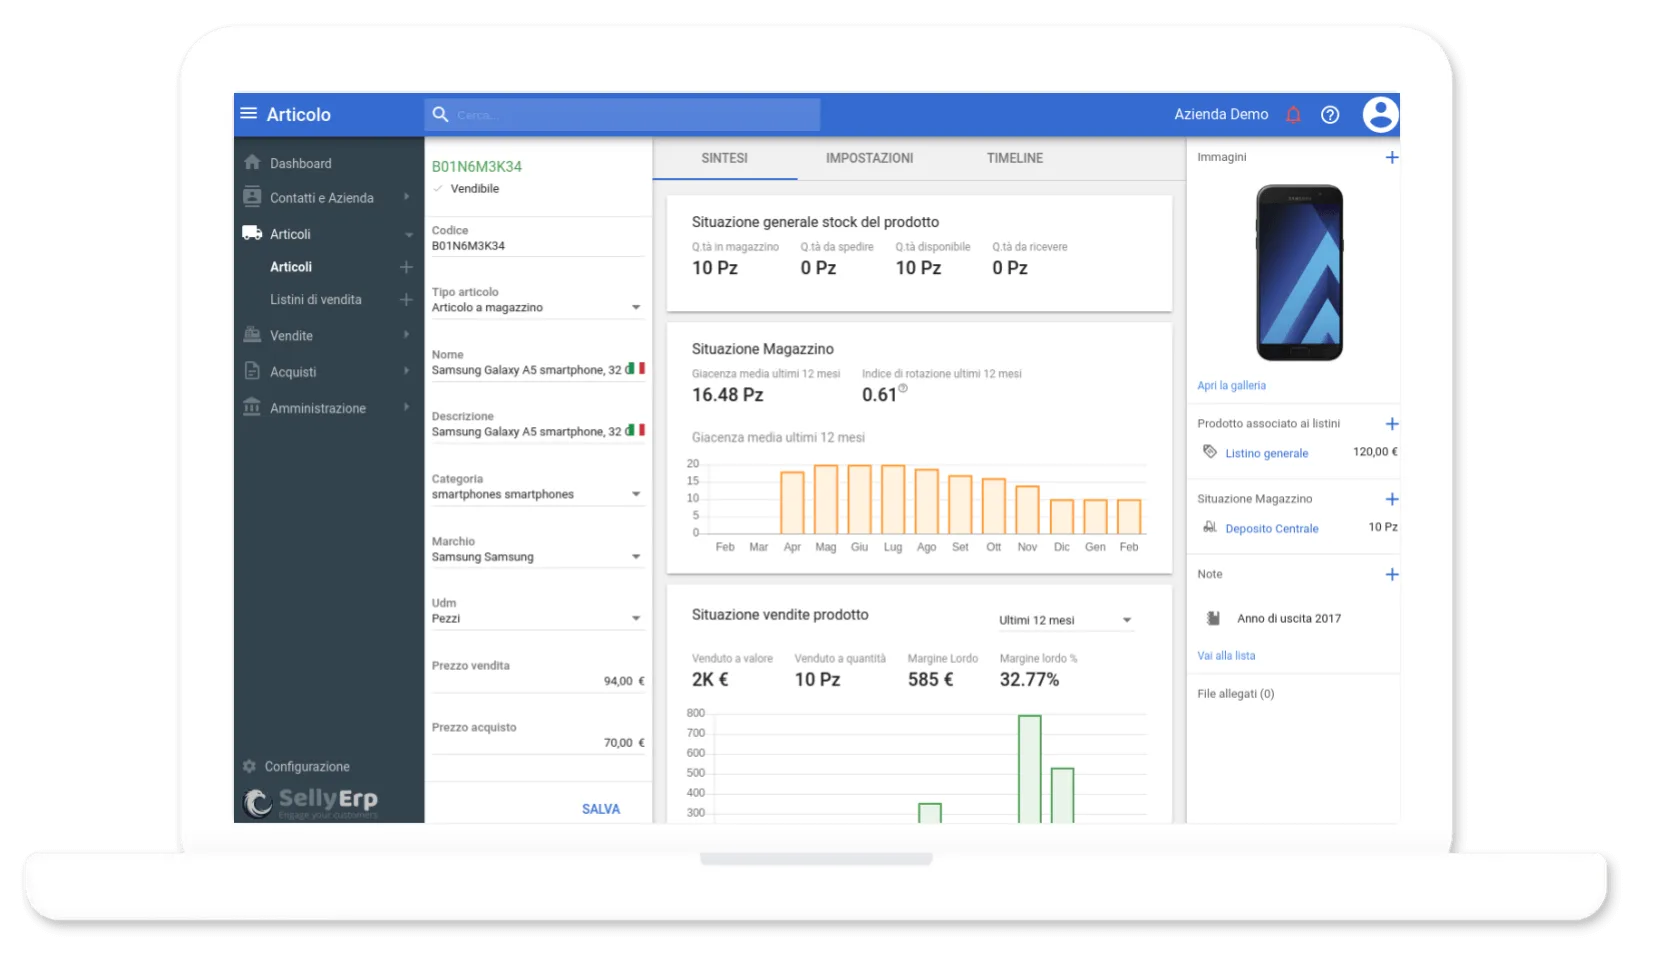Screen dimensions: 1680x971
Task: Click the rotation index info icon
Action: point(903,388)
